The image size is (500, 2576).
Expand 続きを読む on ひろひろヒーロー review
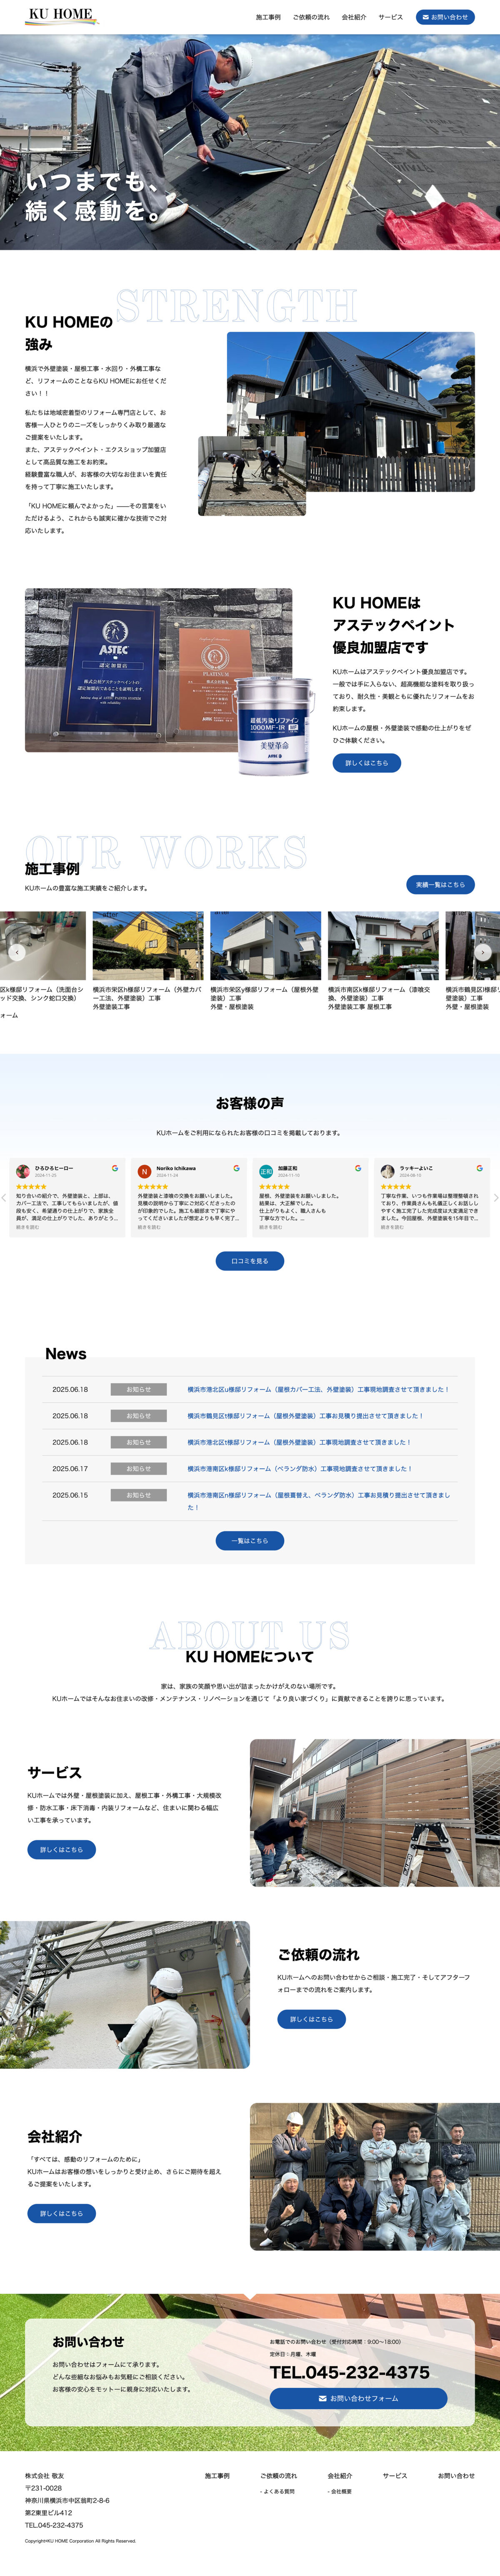[27, 1227]
